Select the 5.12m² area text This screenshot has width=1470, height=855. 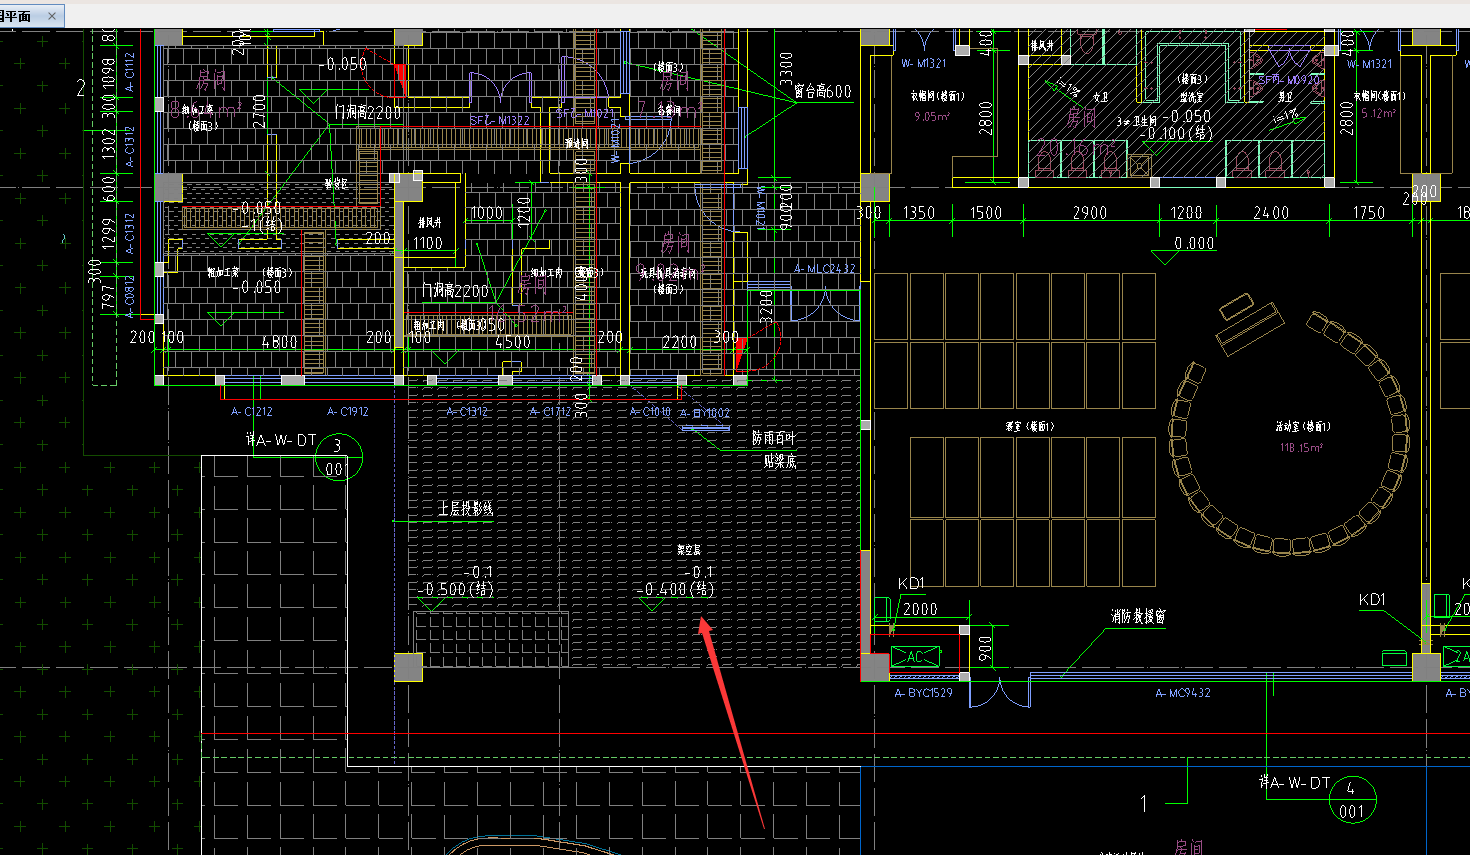[1378, 113]
